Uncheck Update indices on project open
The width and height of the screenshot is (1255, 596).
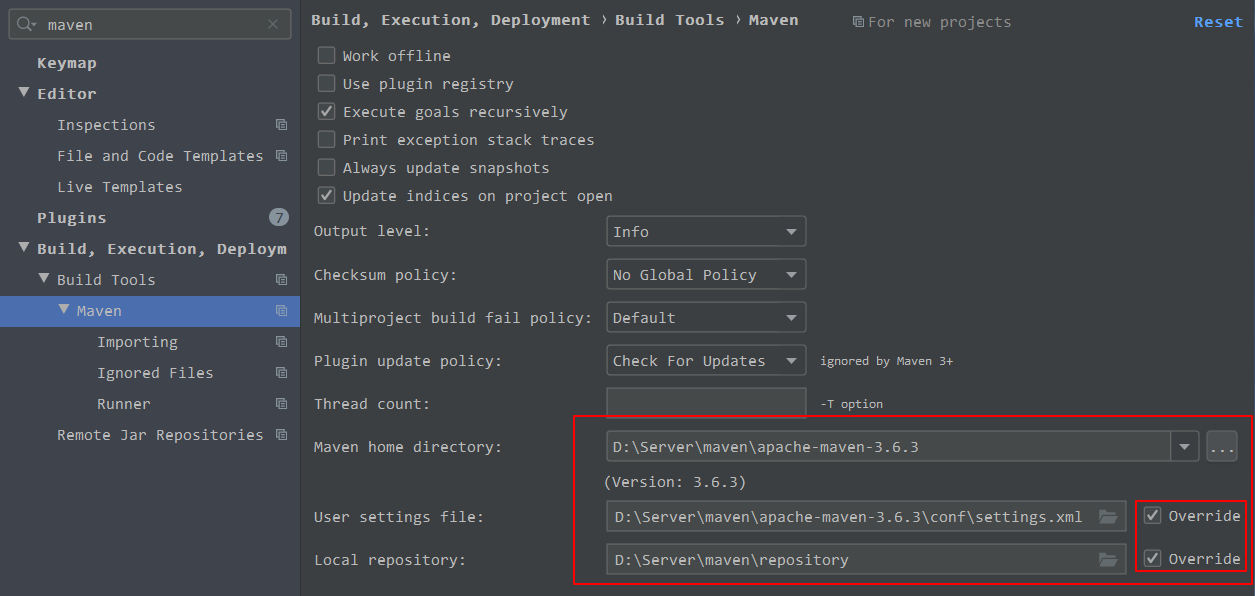[326, 196]
